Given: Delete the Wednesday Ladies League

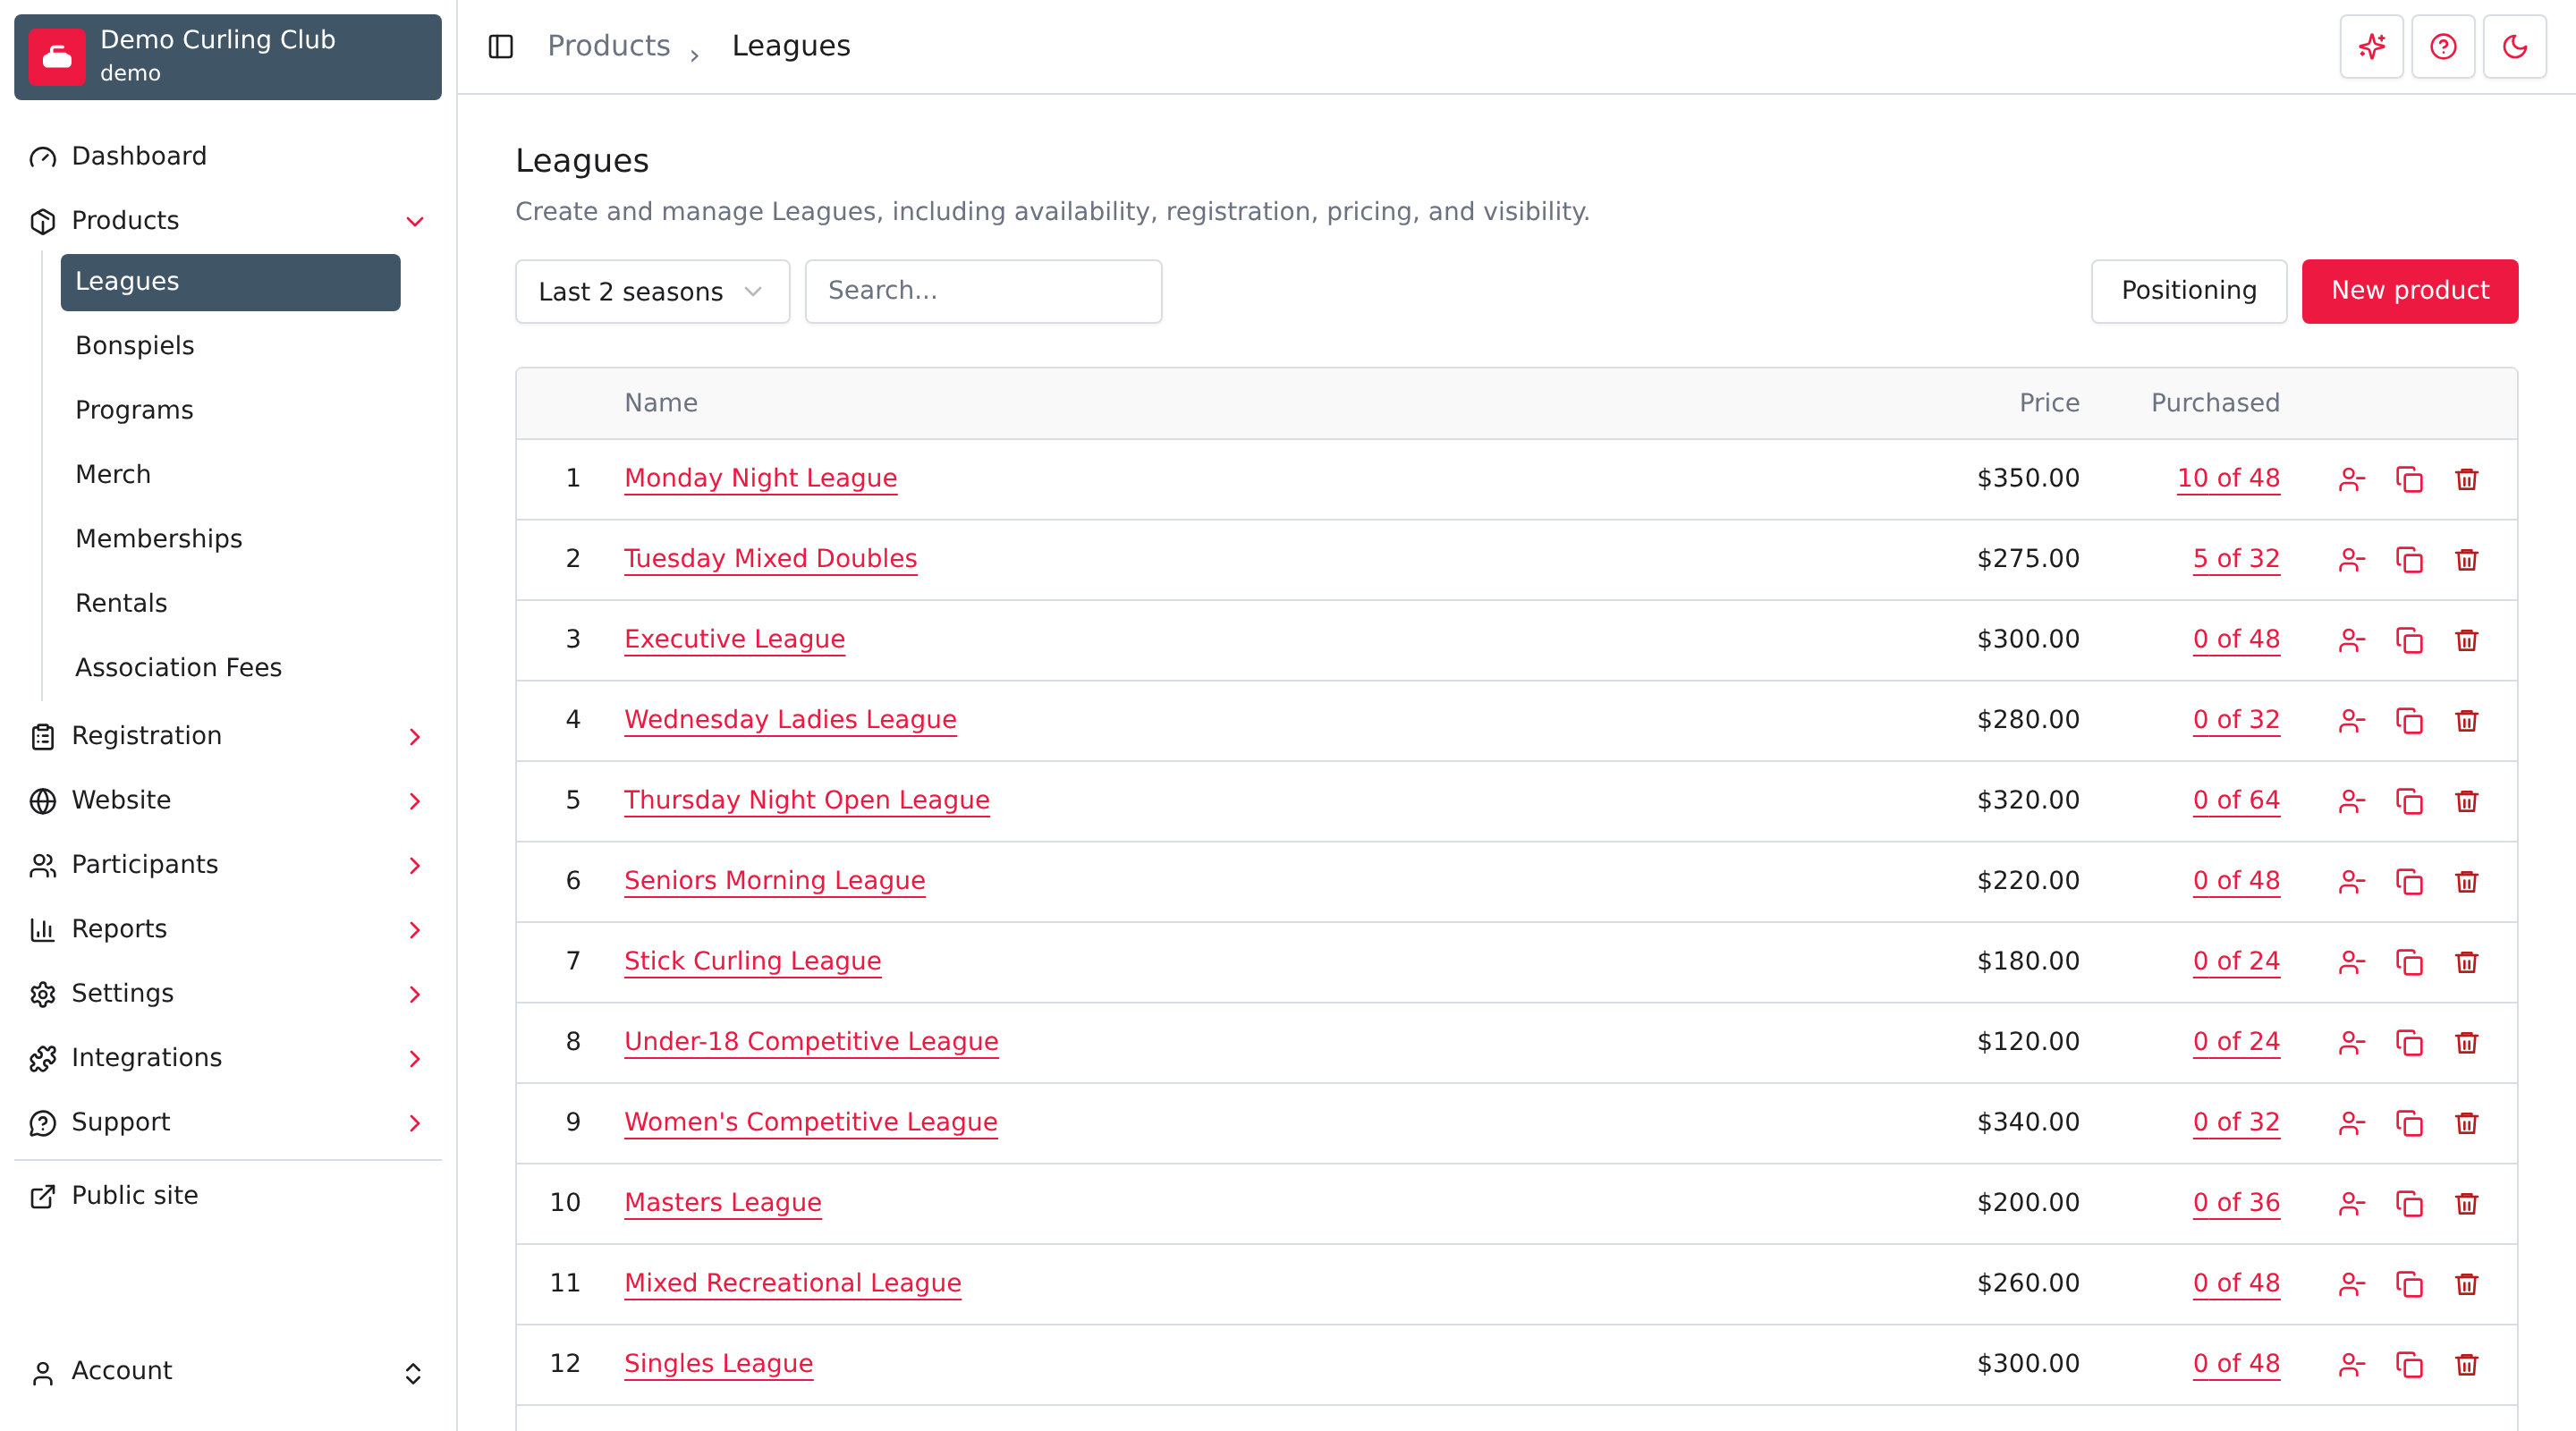Looking at the screenshot, I should tap(2467, 720).
